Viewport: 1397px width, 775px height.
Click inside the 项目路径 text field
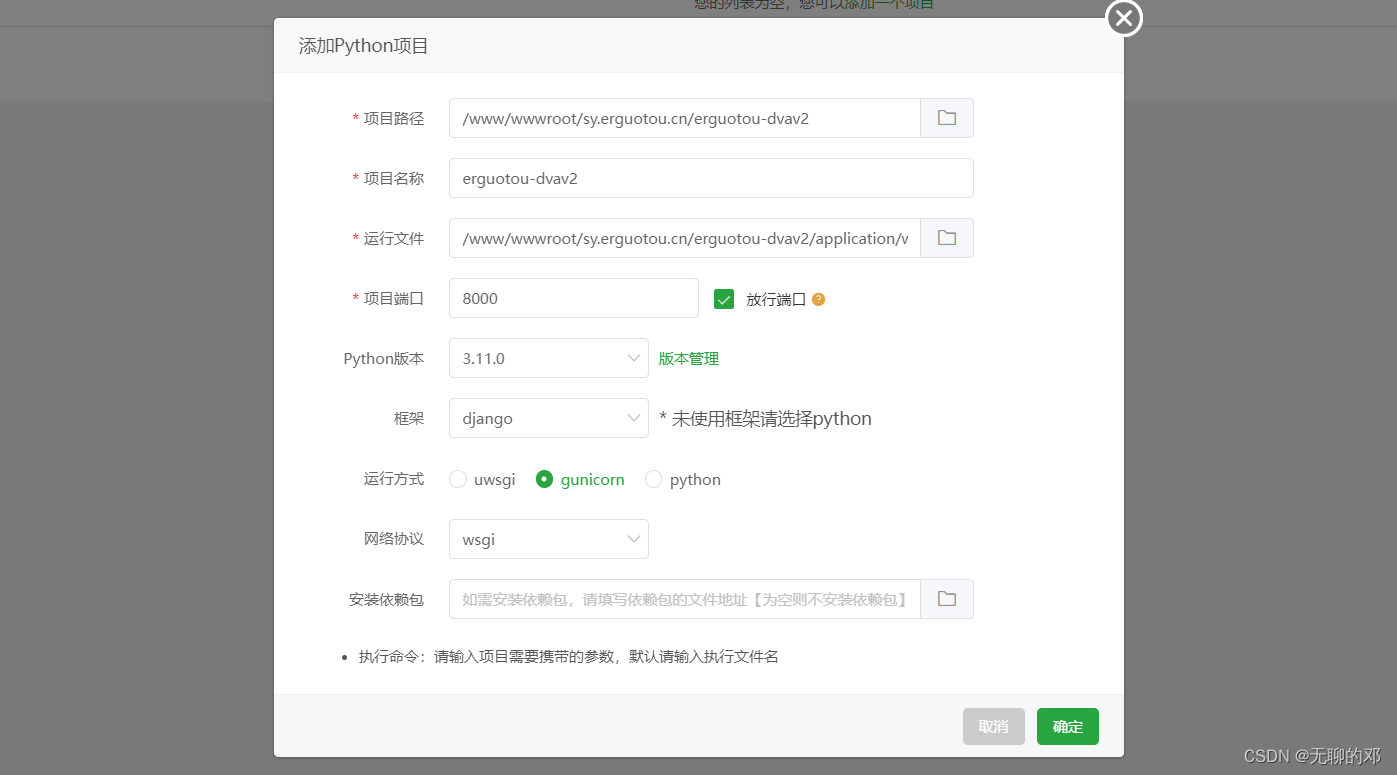[x=684, y=117]
